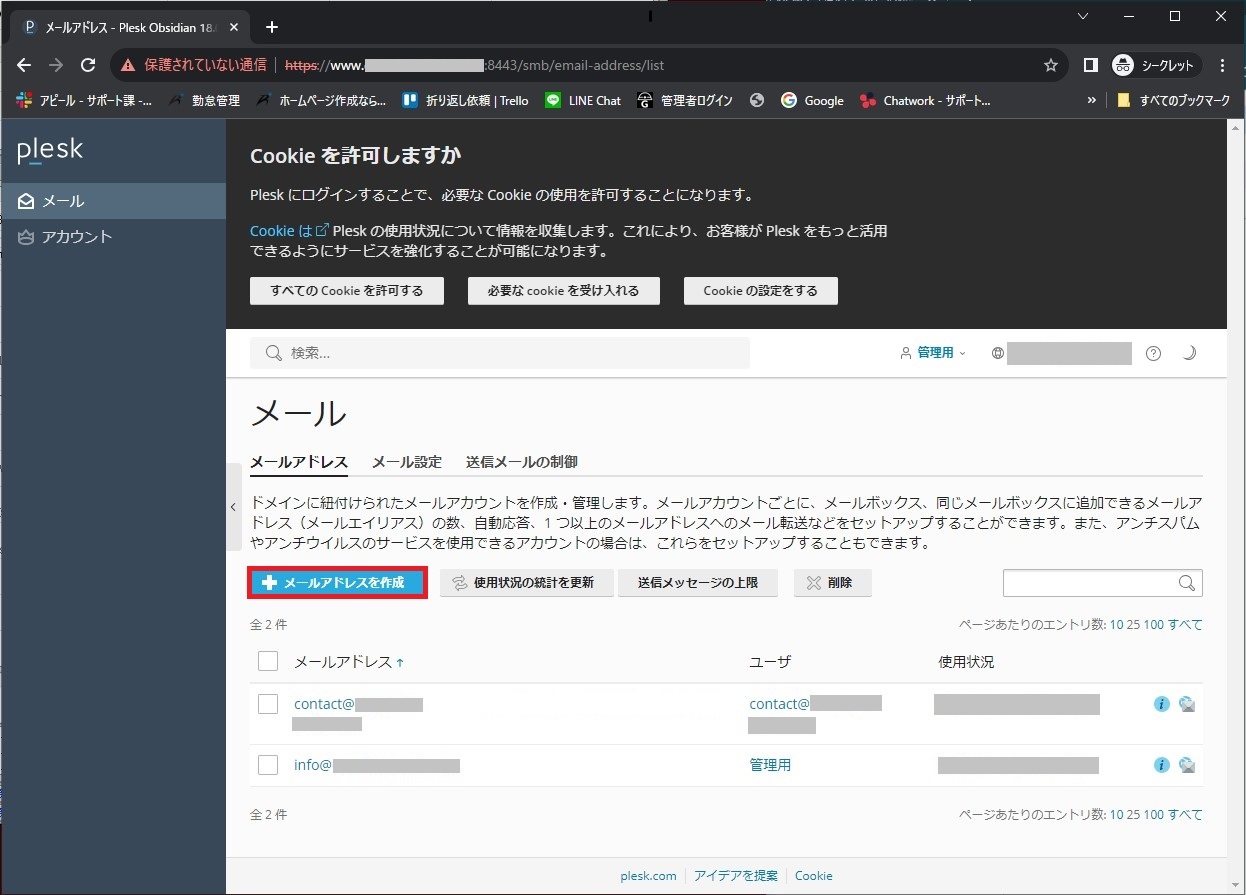The image size is (1246, 895).
Task: Click the top 検索 search field
Action: tap(500, 353)
